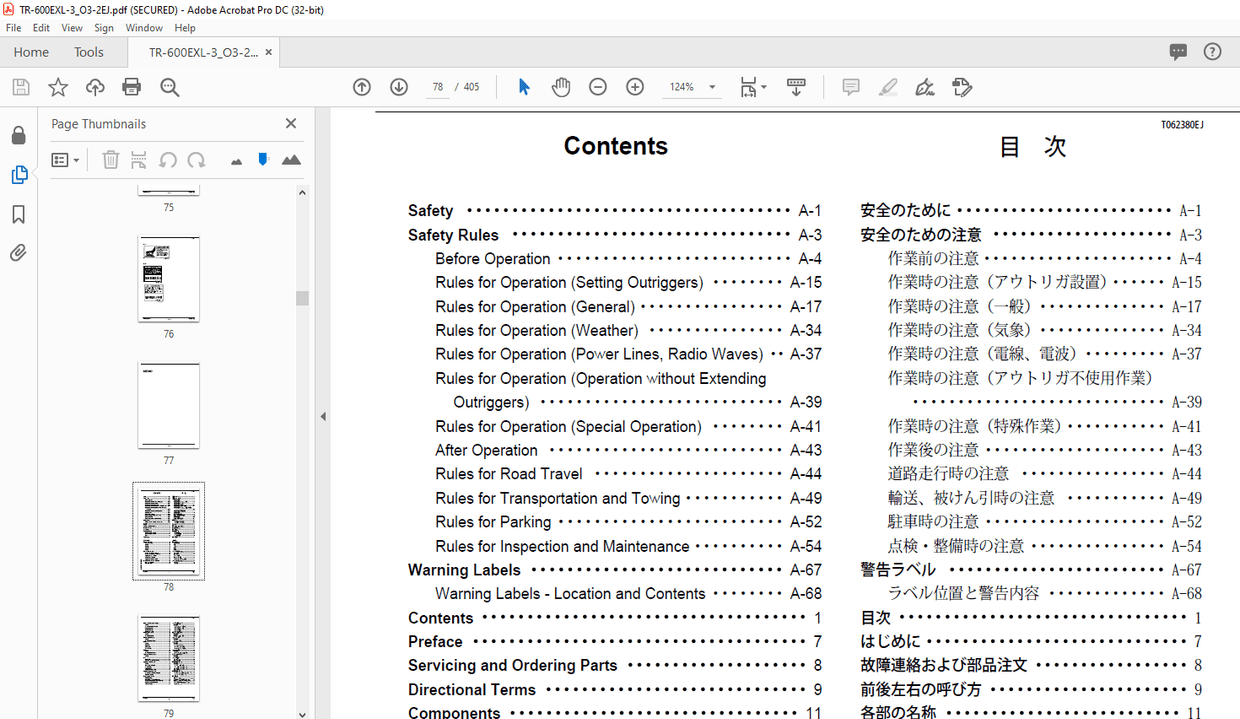This screenshot has width=1240, height=719.
Task: Add a star to this file
Action: pos(58,88)
